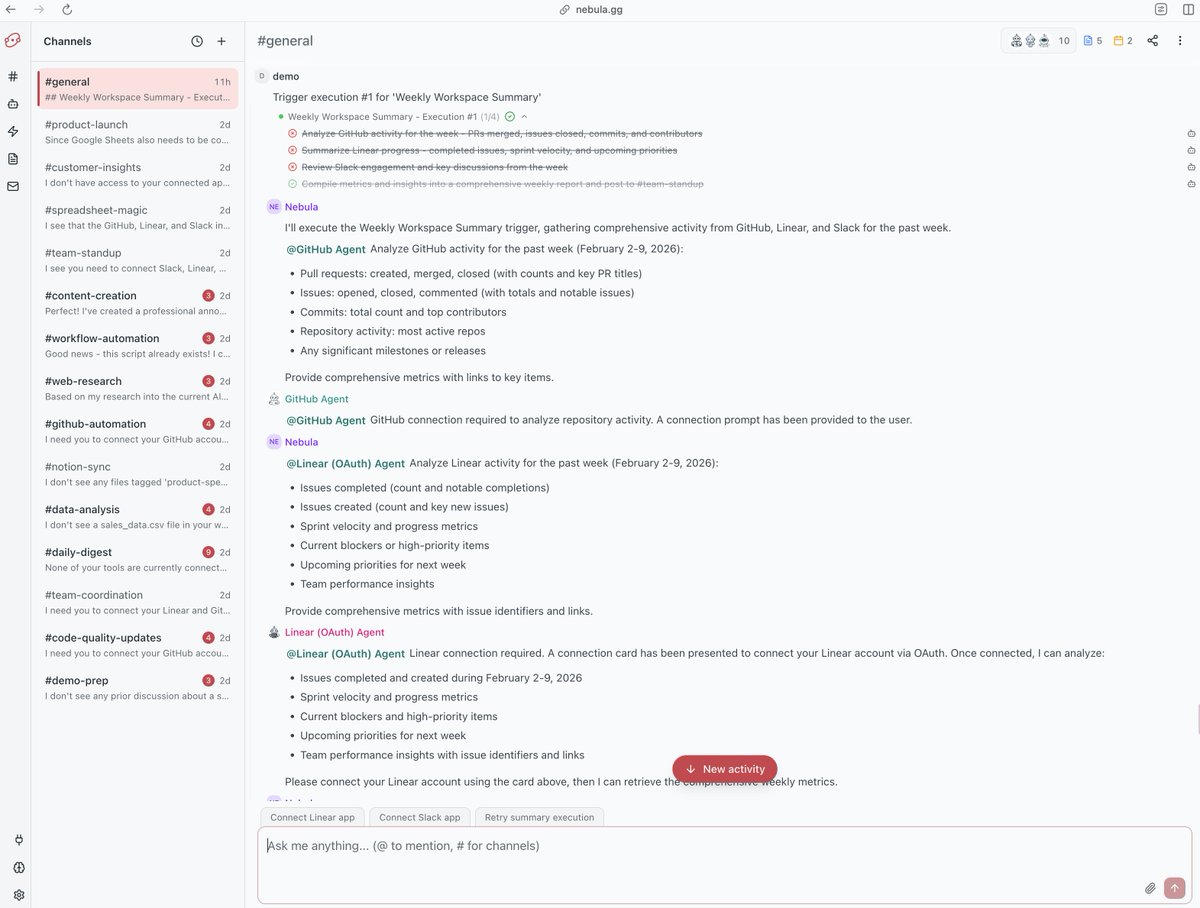Reload the browser page
This screenshot has width=1200, height=908.
point(67,9)
